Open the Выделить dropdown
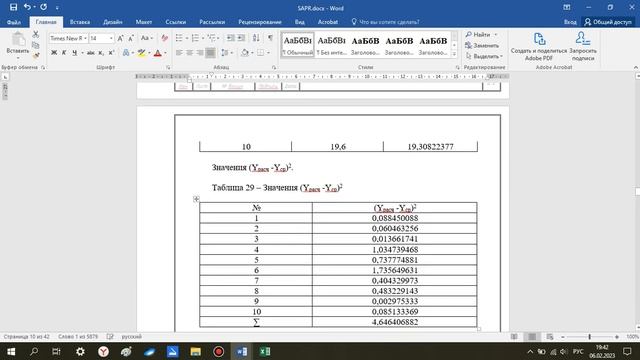The width and height of the screenshot is (640, 360). (484, 56)
